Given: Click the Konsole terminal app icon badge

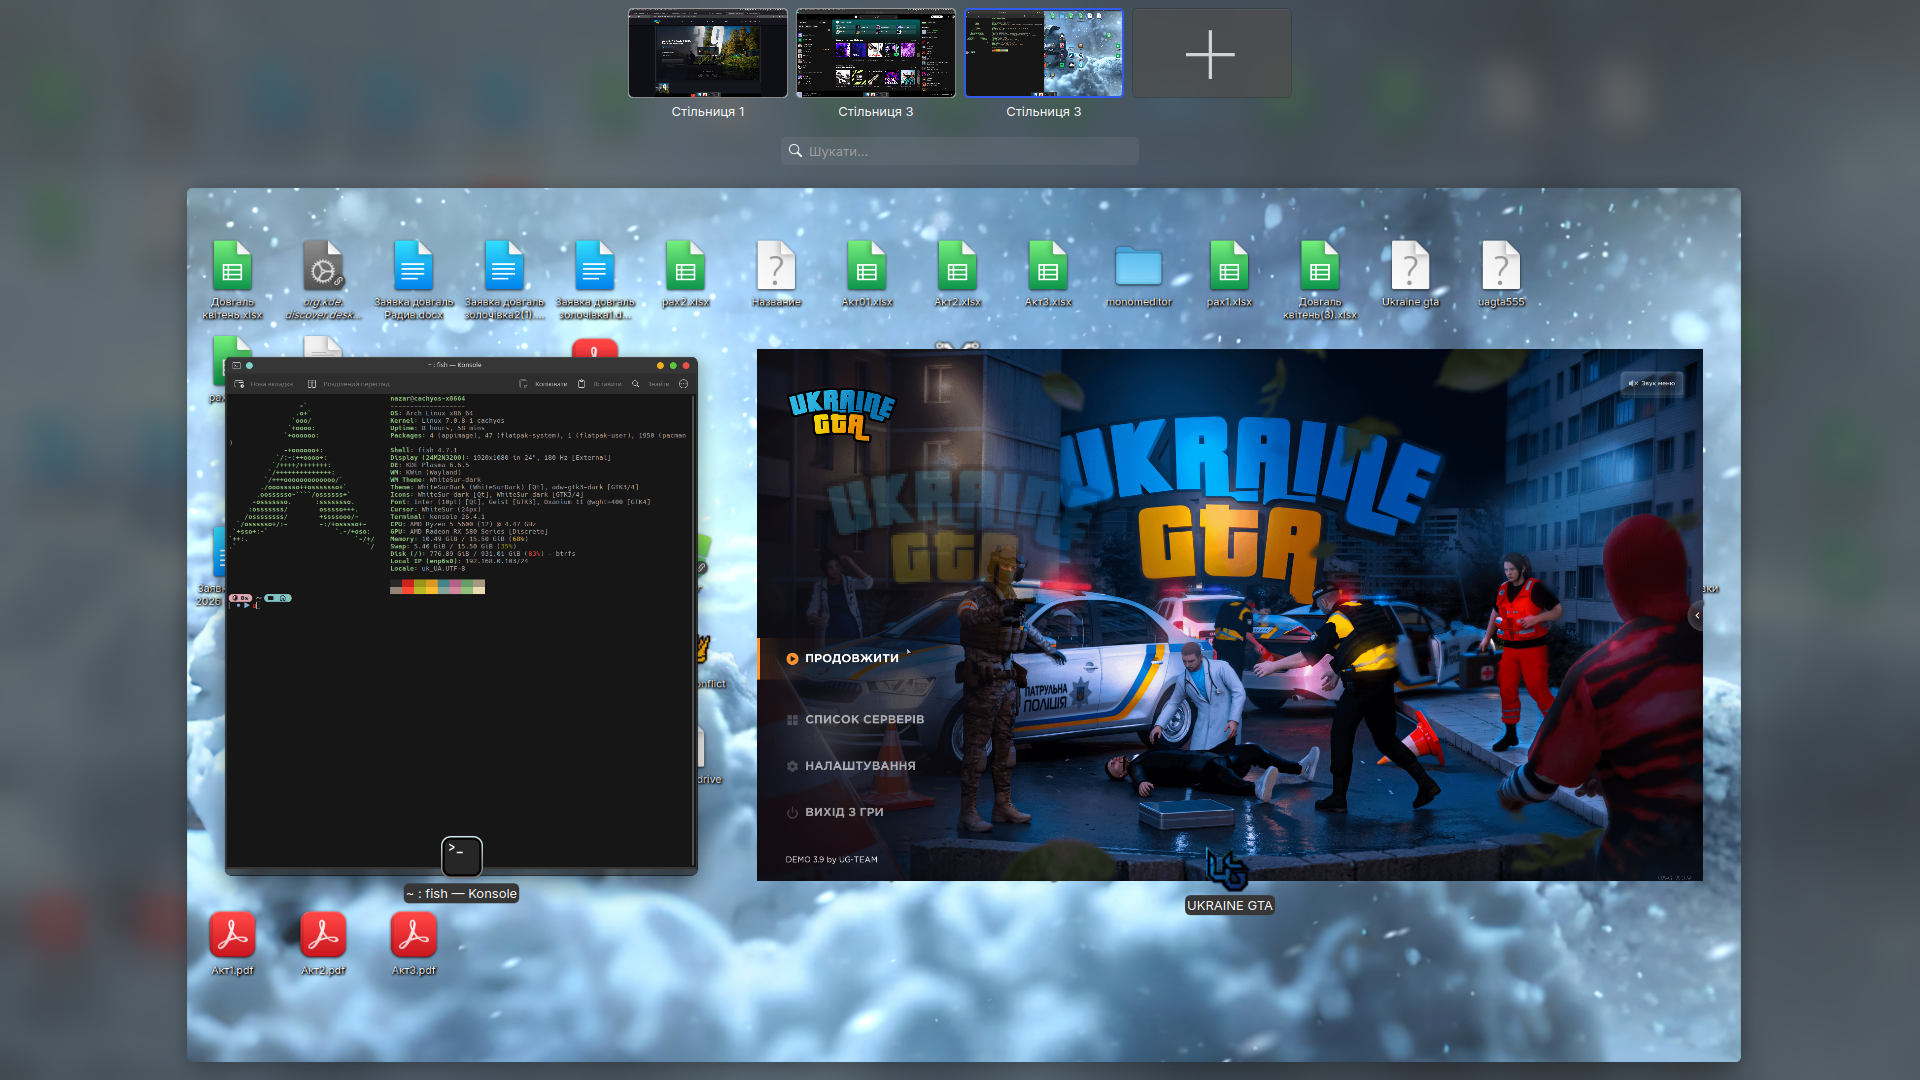Looking at the screenshot, I should point(461,856).
